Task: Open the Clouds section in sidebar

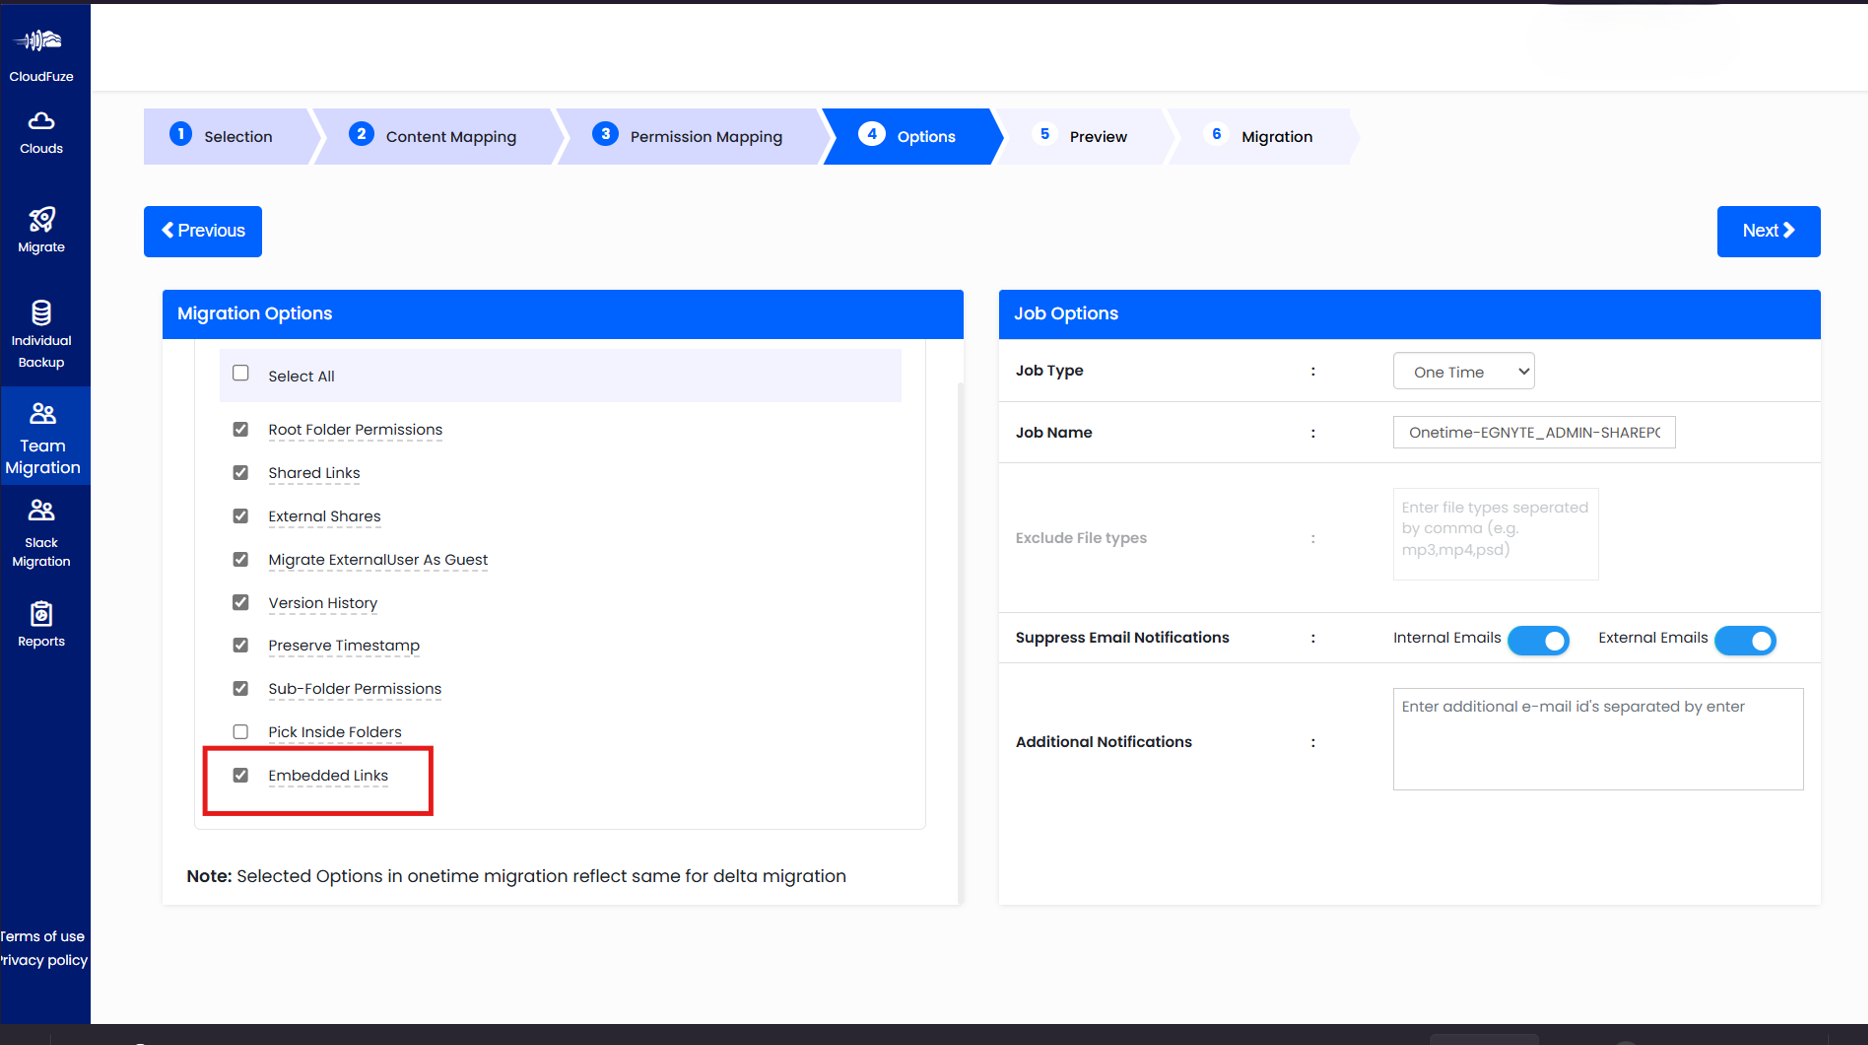Action: click(40, 133)
